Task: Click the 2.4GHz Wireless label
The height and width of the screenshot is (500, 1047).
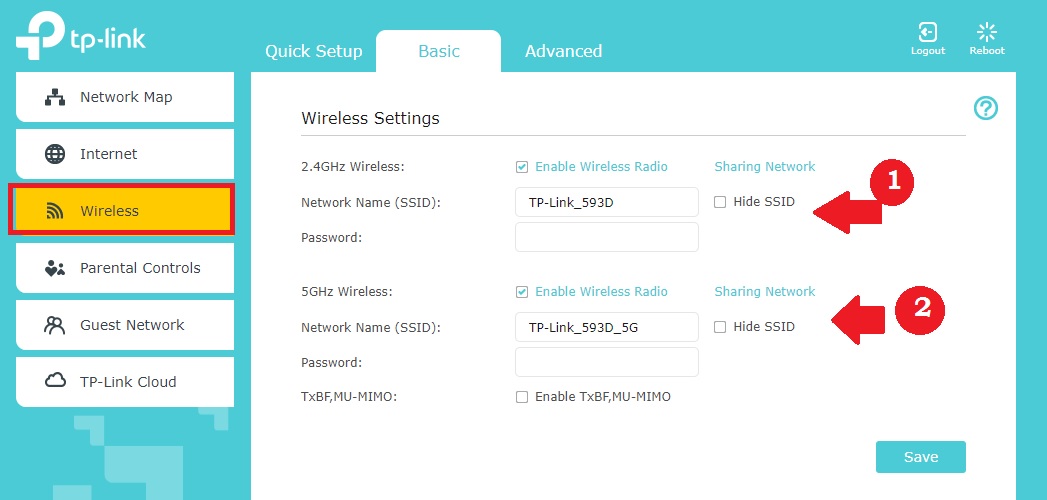Action: click(353, 167)
